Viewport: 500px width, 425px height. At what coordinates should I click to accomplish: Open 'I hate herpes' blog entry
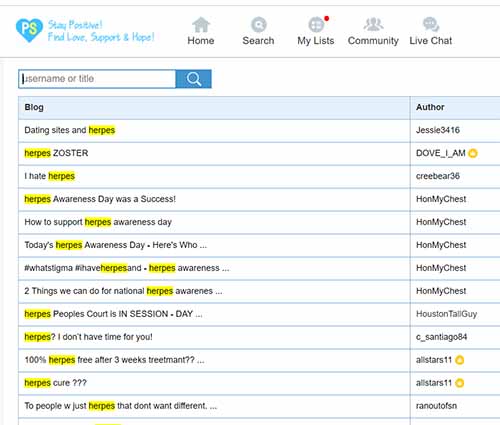click(x=50, y=176)
